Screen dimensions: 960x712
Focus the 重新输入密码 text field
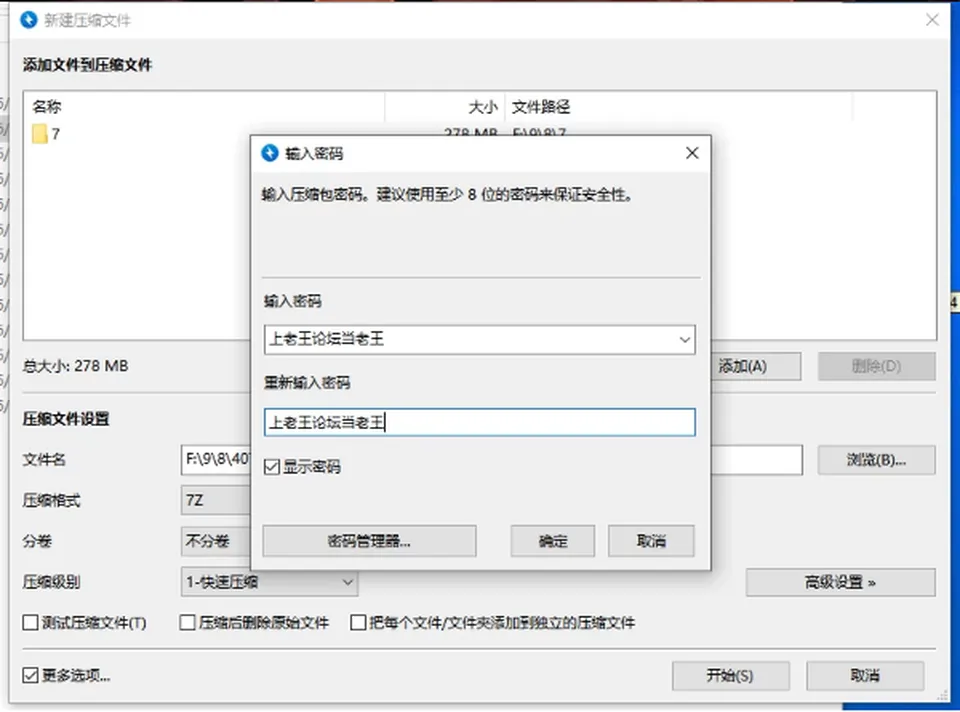point(480,422)
